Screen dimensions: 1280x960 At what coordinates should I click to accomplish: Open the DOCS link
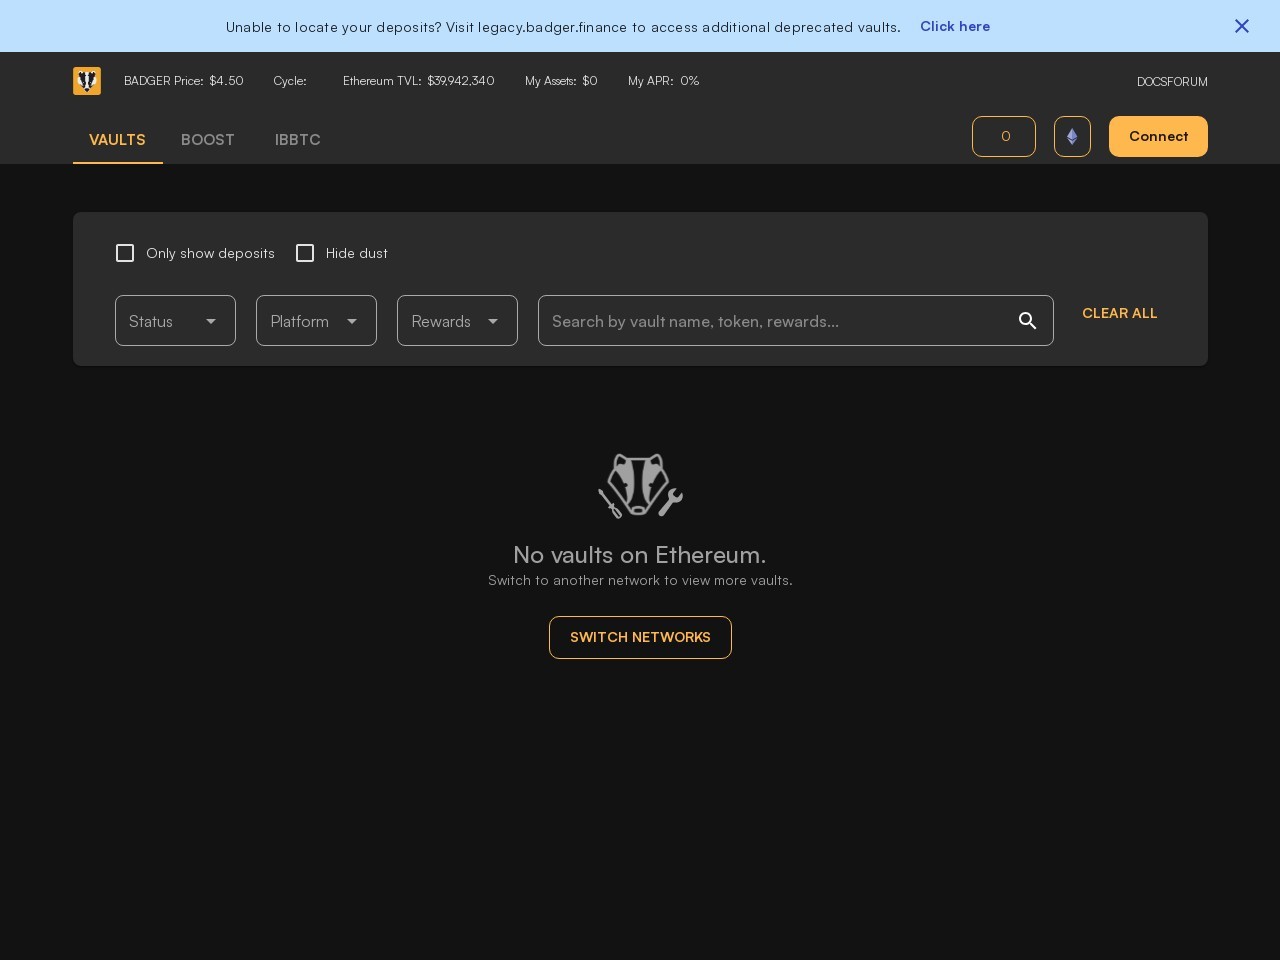pos(1153,82)
